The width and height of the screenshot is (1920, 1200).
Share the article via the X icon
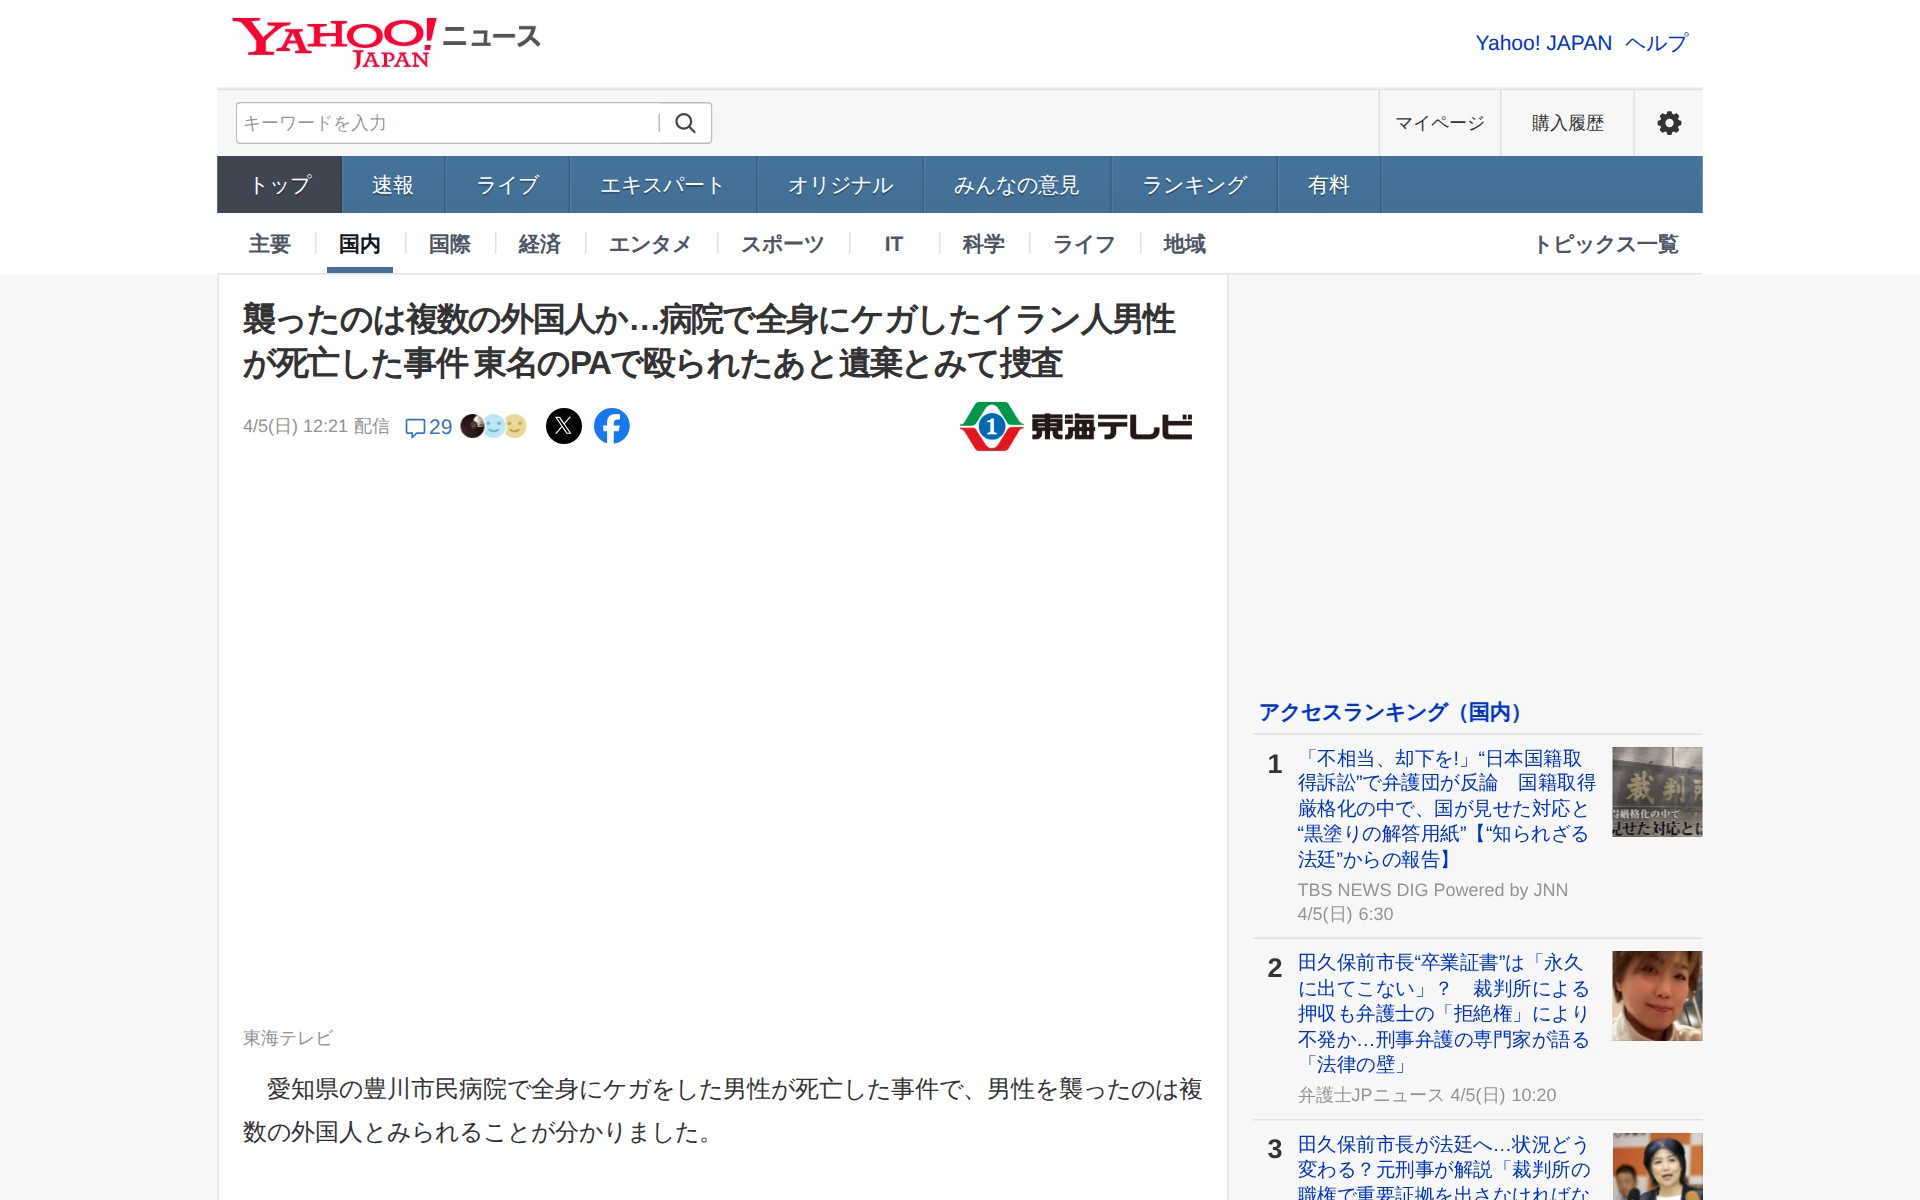(565, 425)
